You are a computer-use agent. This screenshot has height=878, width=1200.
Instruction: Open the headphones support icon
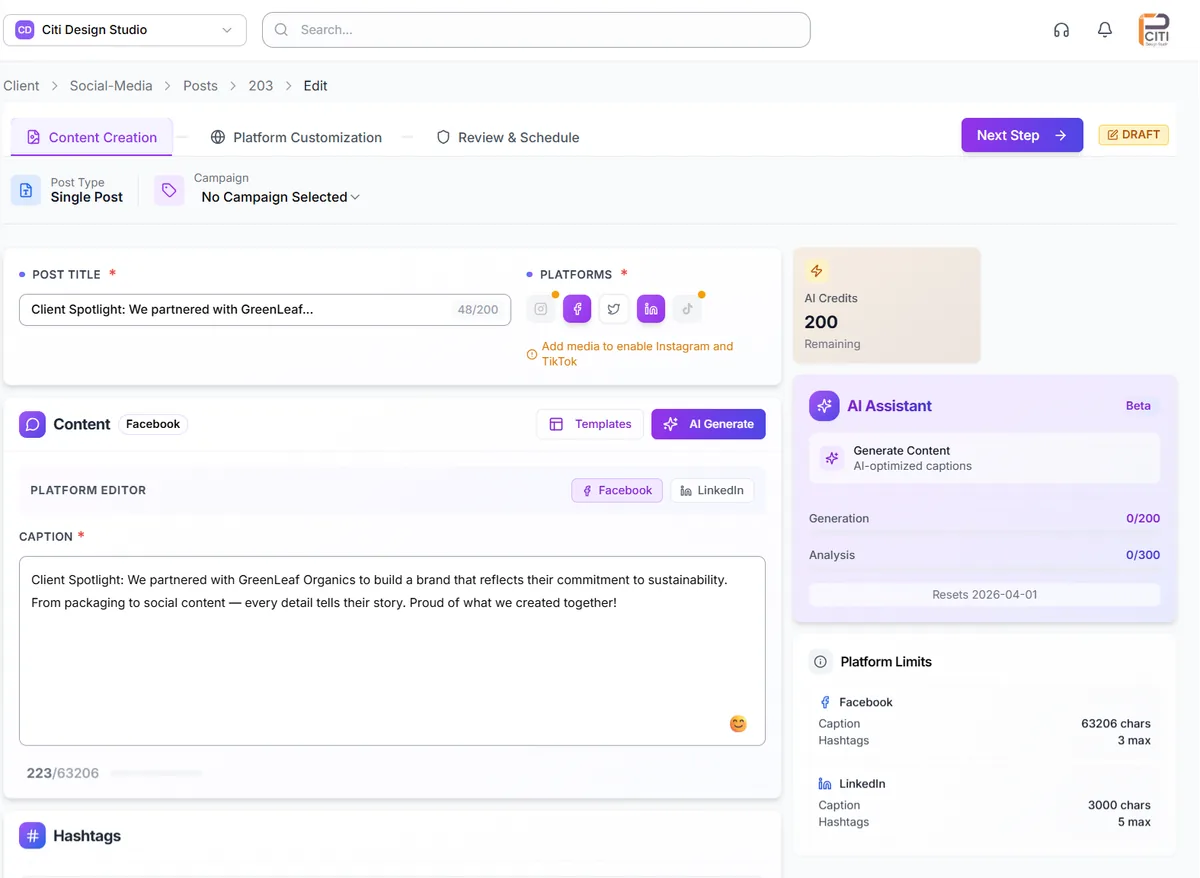pos(1061,30)
